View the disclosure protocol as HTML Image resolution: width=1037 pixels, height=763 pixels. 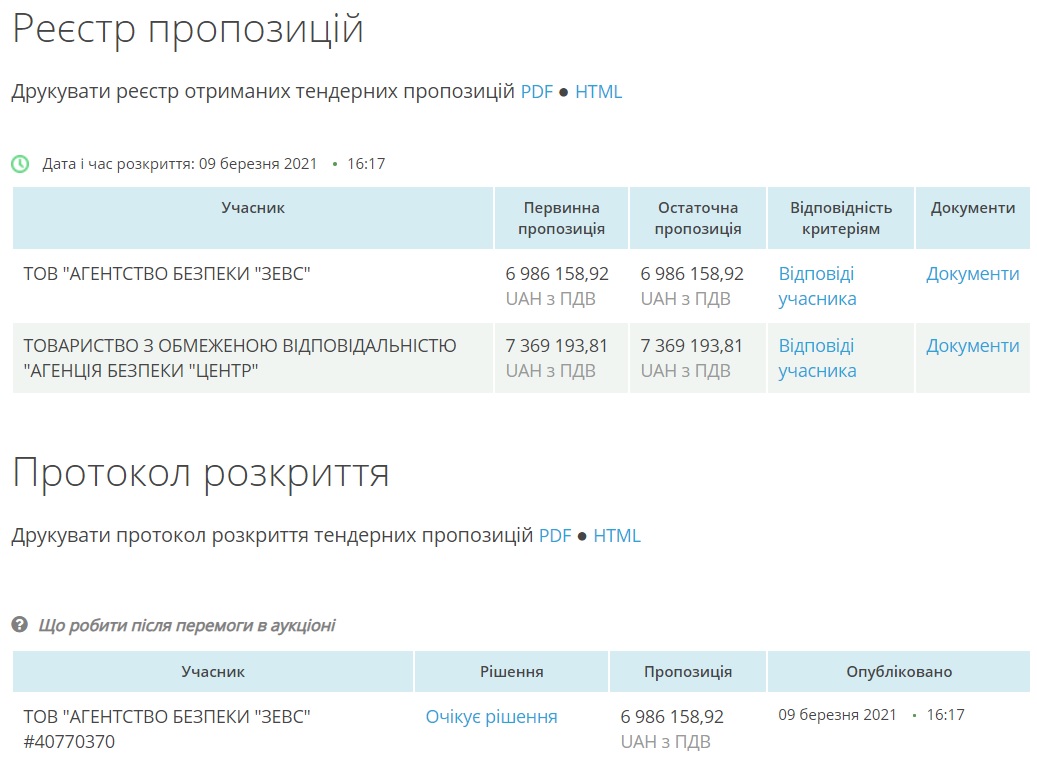point(616,536)
